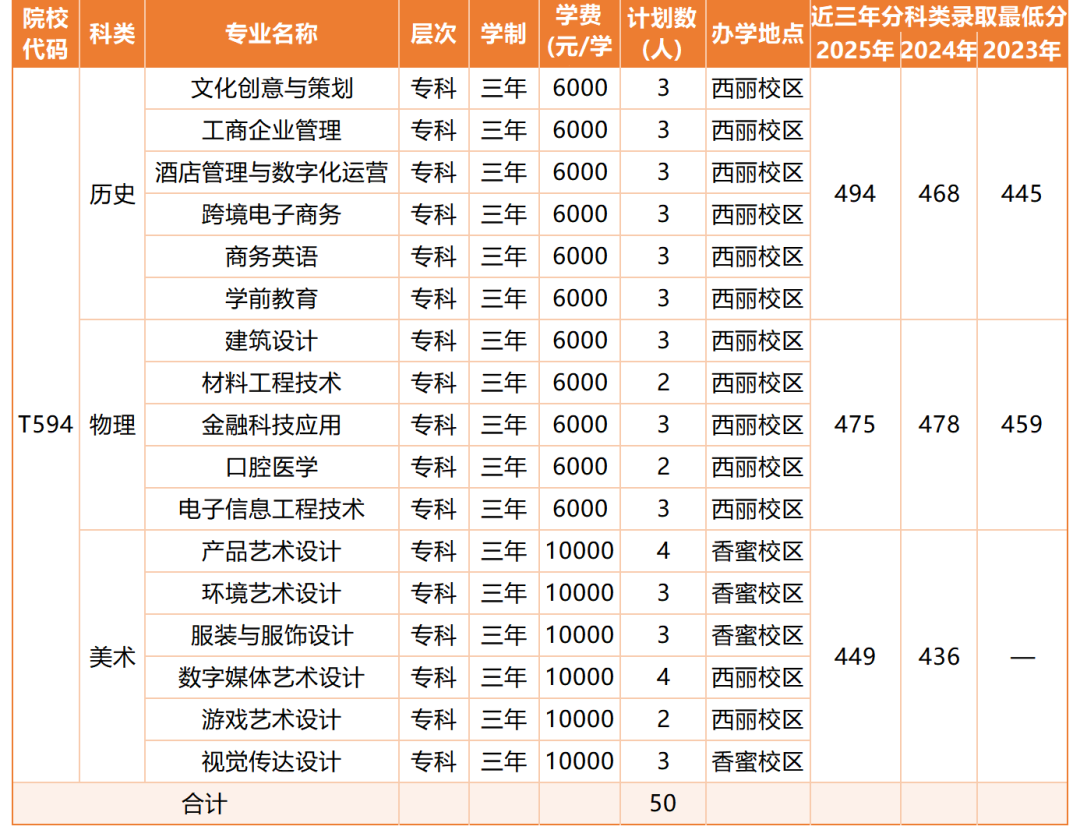Click the 合计 total label
The width and height of the screenshot is (1080, 836).
pos(205,804)
